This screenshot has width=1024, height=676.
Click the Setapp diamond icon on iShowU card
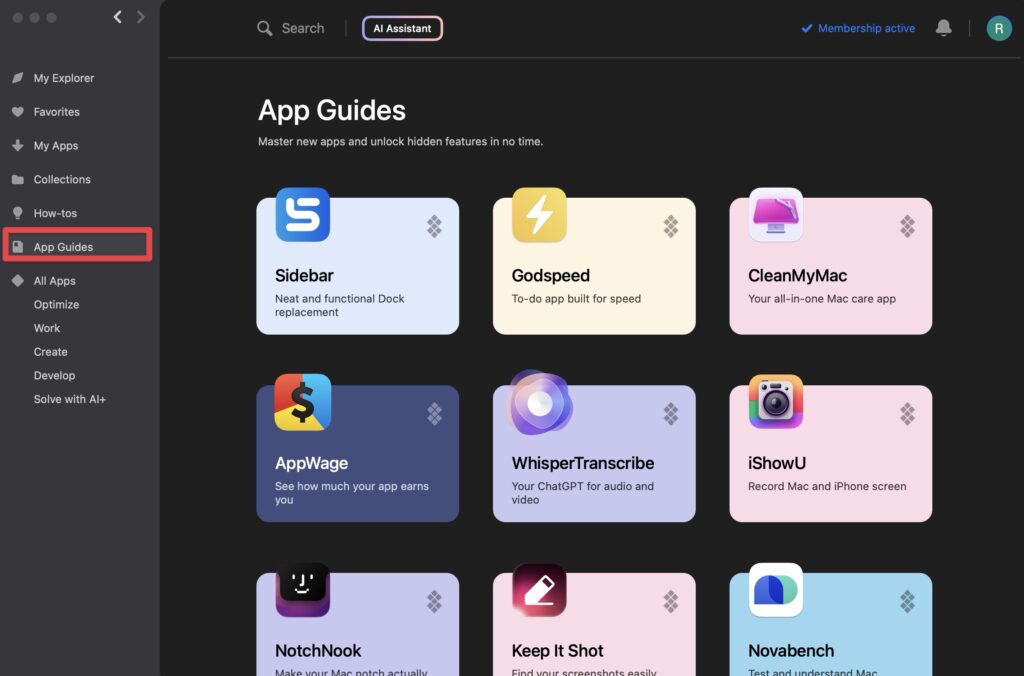[x=907, y=414]
